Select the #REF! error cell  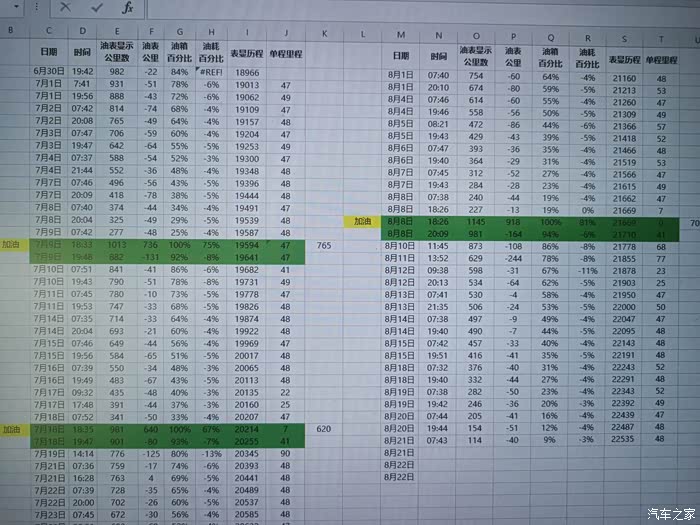[211, 72]
